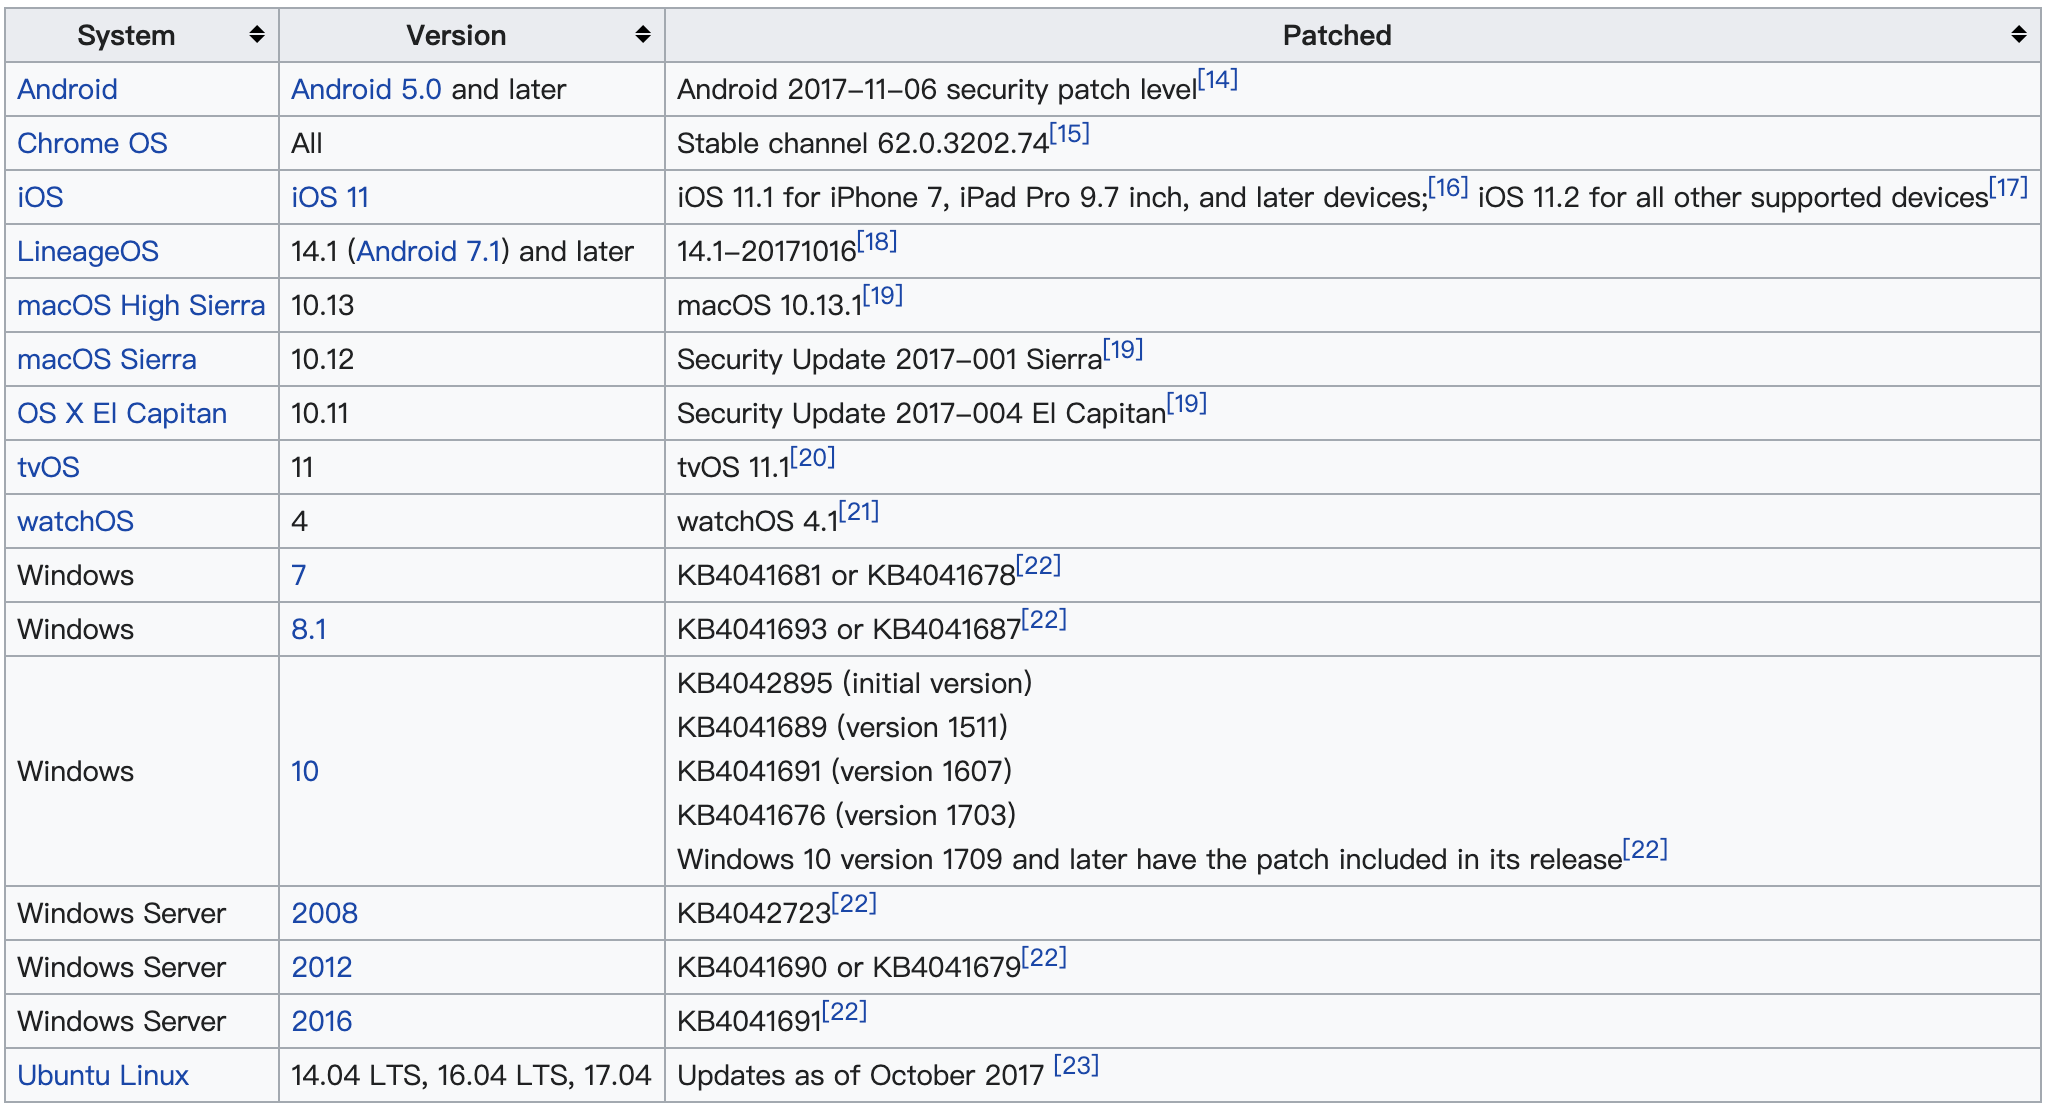
Task: Open the Android system link
Action: point(67,89)
